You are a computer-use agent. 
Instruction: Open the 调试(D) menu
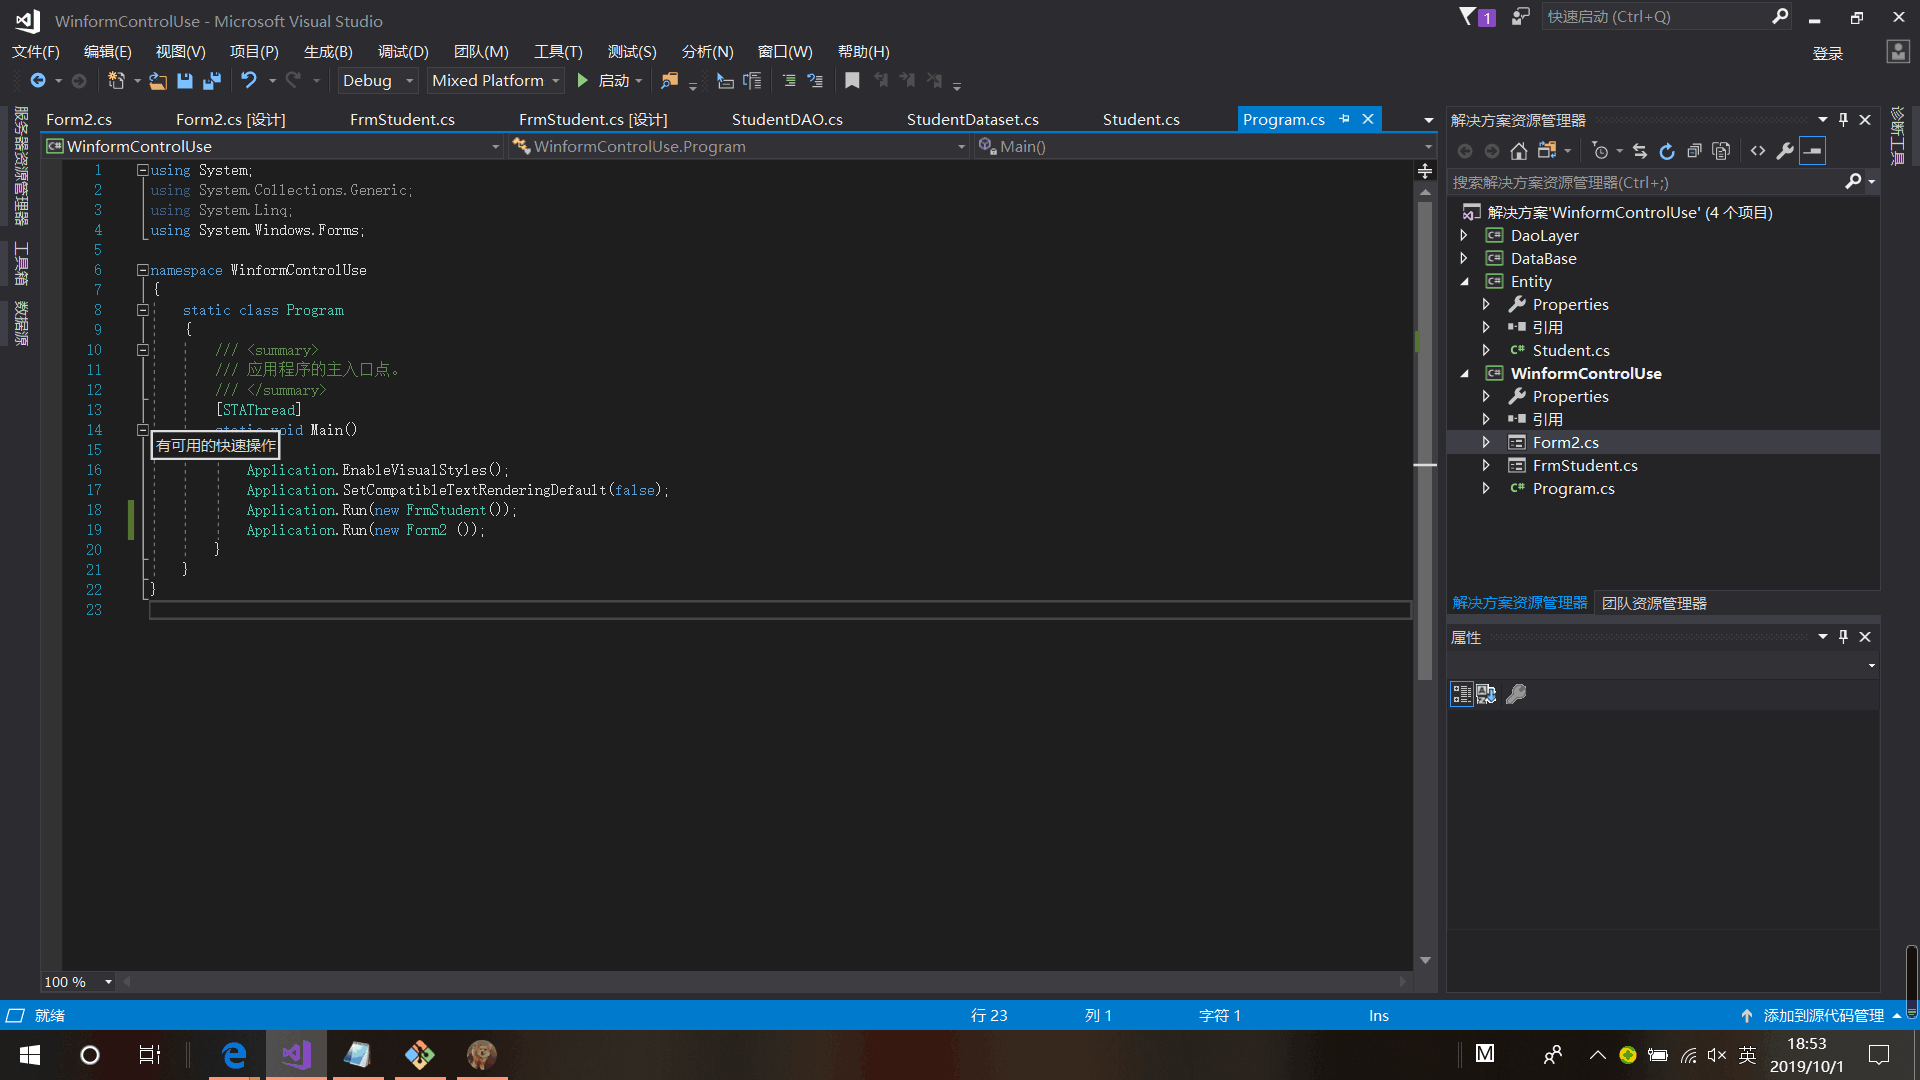tap(403, 52)
